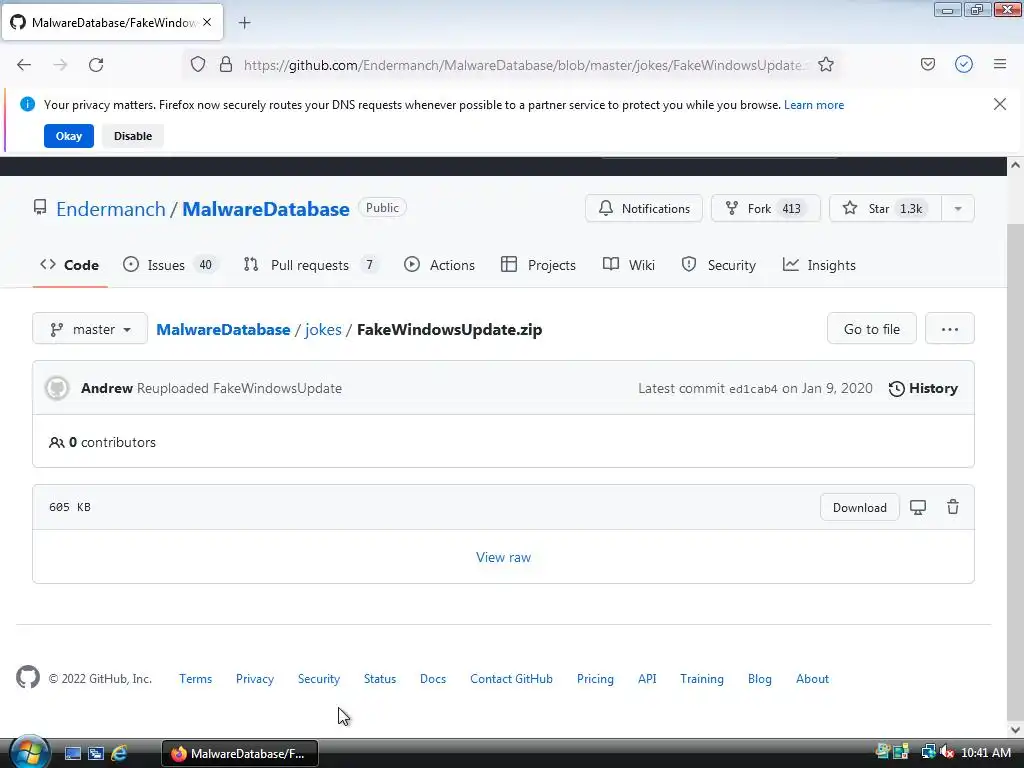The width and height of the screenshot is (1024, 768).
Task: Click Disable on the privacy notice
Action: coord(133,136)
